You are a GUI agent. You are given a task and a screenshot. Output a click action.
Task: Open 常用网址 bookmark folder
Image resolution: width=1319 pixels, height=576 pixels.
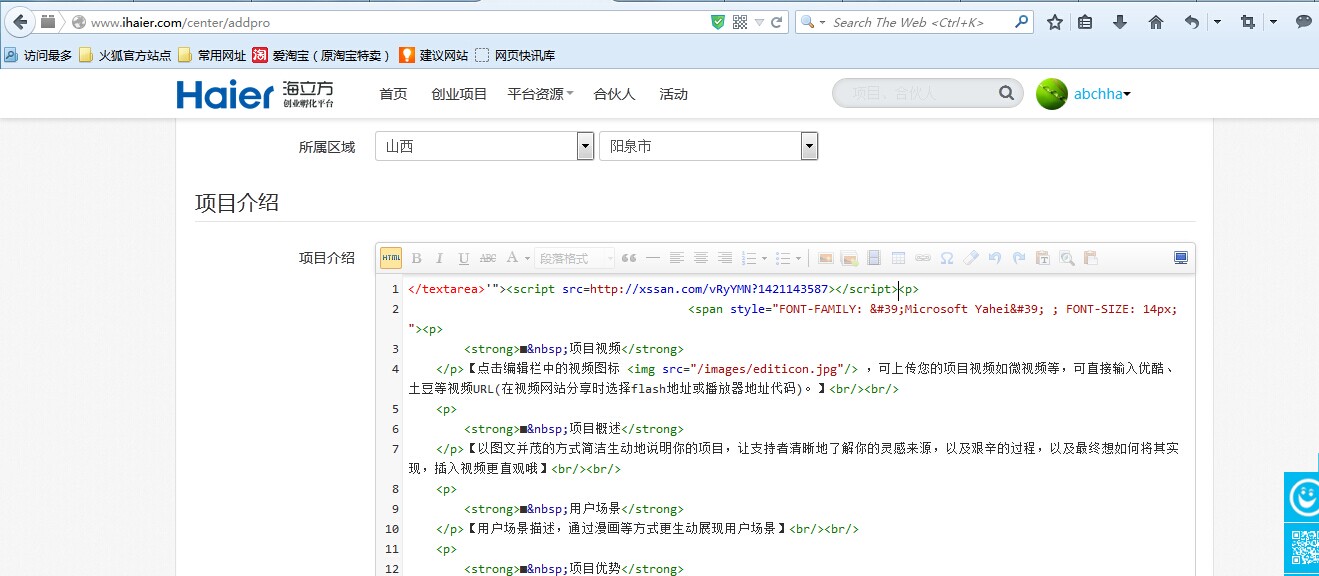click(x=212, y=56)
